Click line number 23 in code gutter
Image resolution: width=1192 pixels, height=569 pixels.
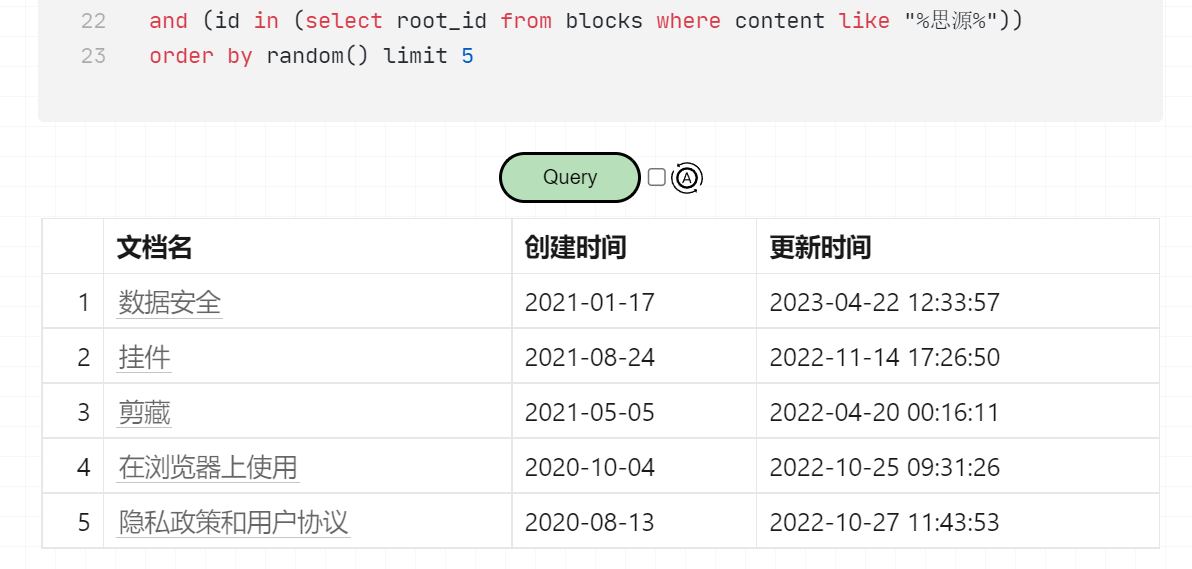pos(93,56)
